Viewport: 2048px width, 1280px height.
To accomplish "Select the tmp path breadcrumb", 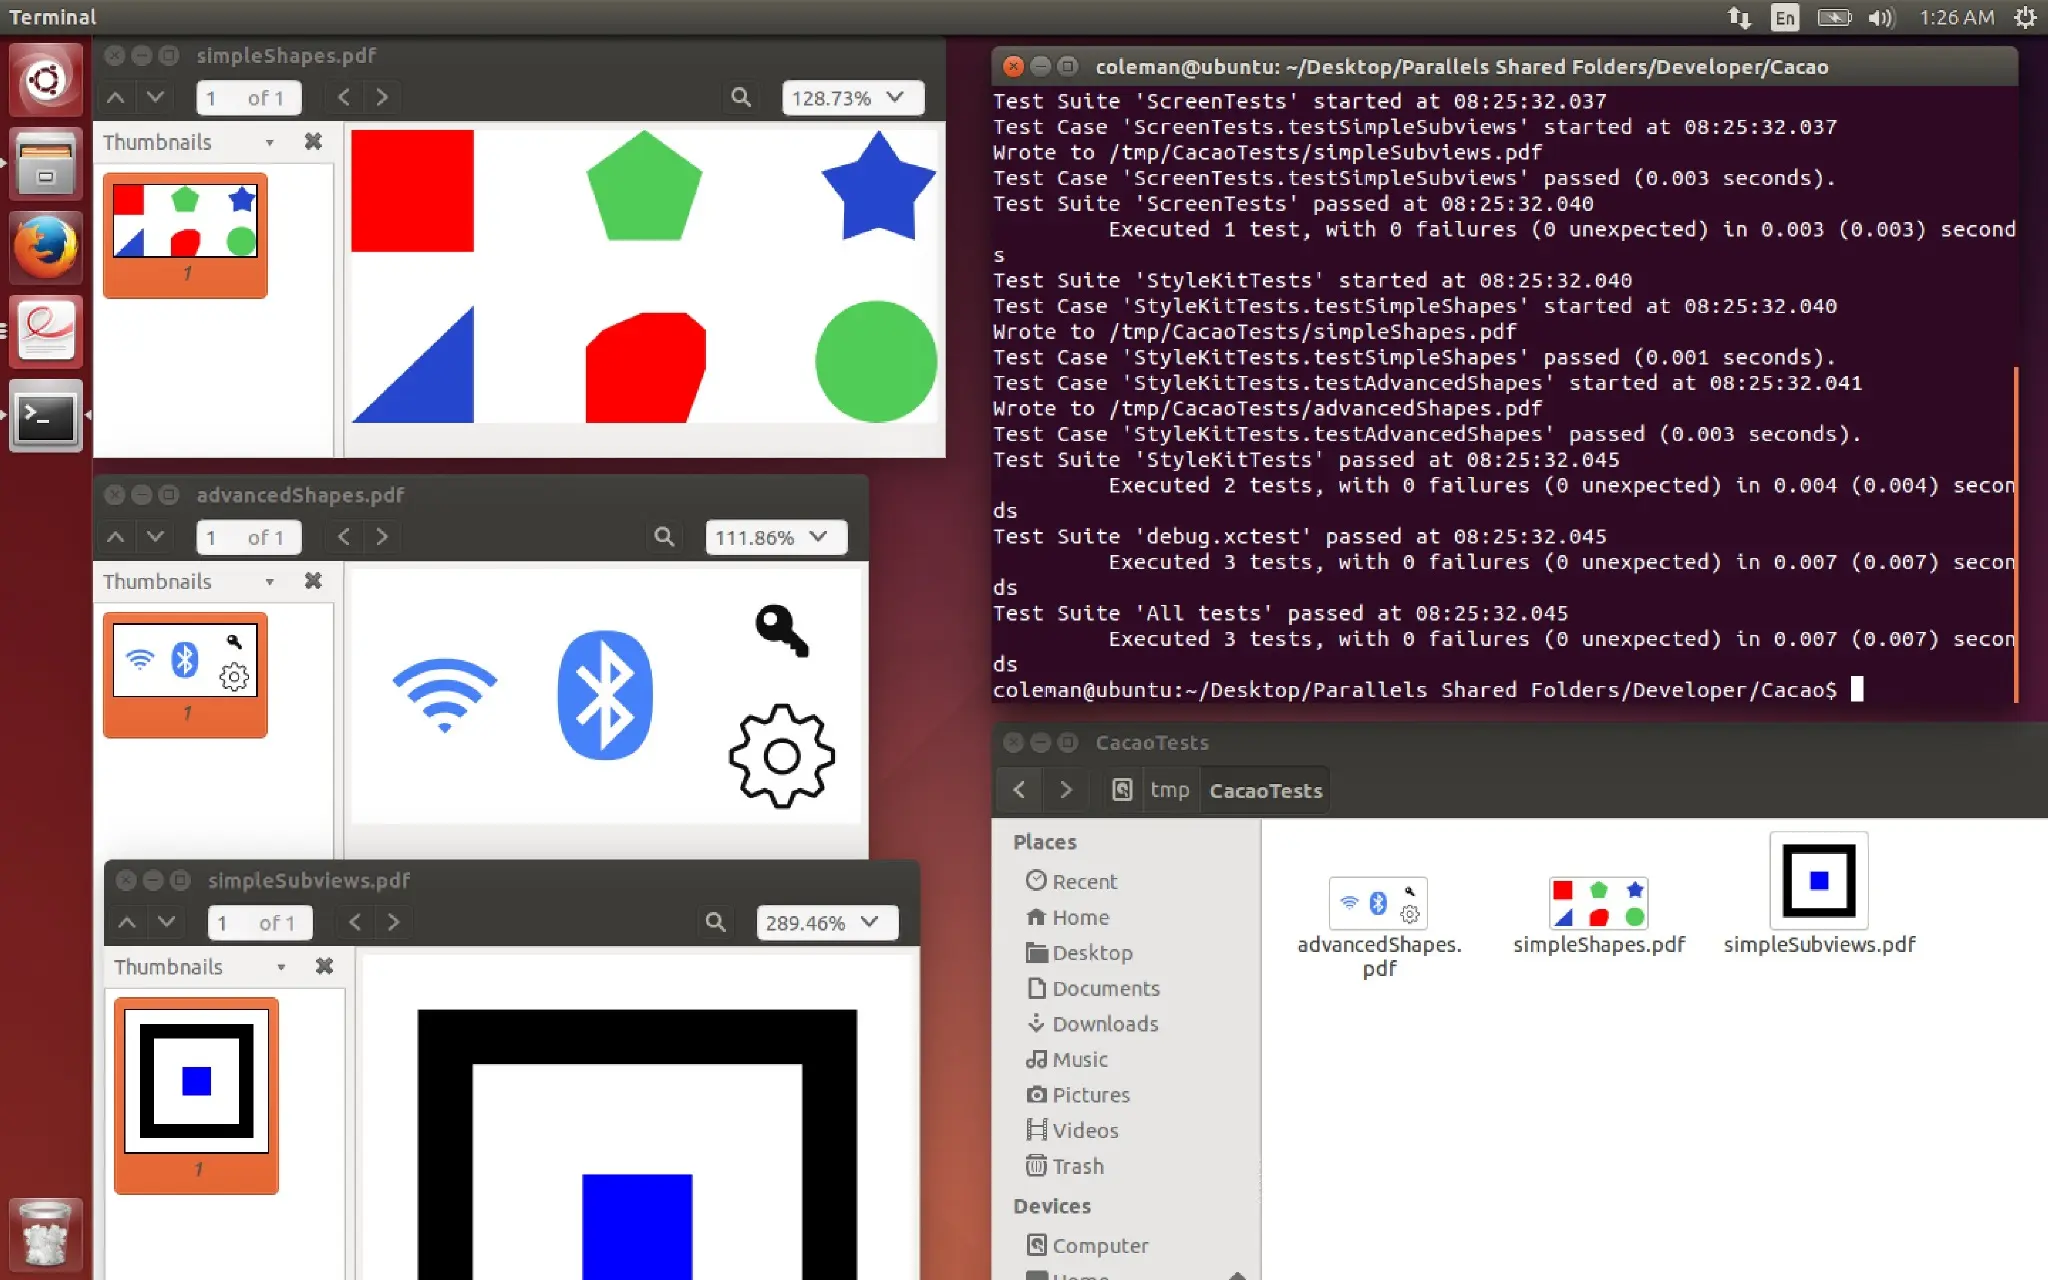I will coord(1169,790).
